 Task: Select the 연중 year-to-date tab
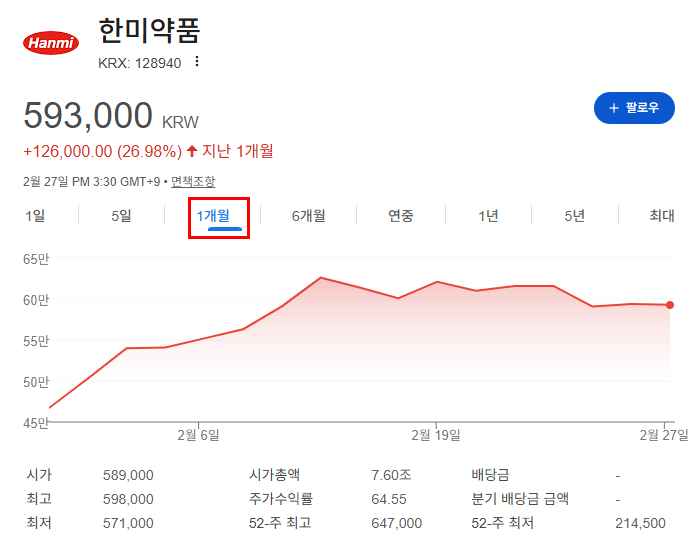click(401, 215)
